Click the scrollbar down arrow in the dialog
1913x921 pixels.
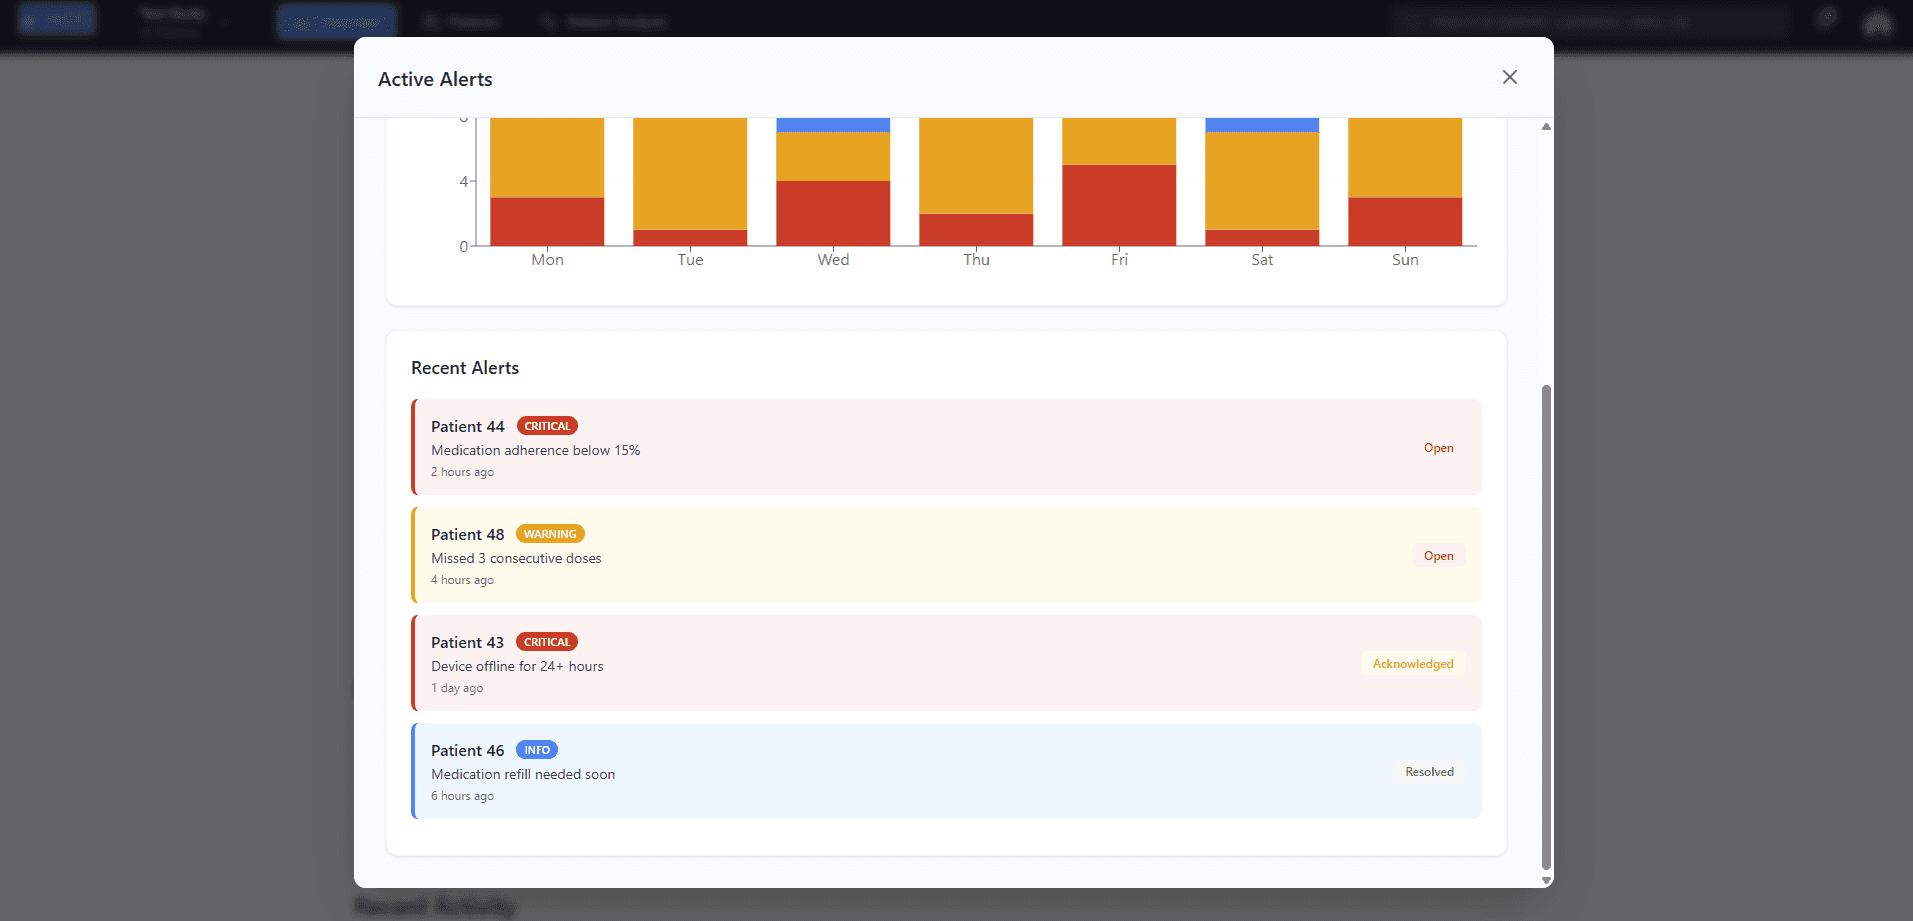[1545, 880]
